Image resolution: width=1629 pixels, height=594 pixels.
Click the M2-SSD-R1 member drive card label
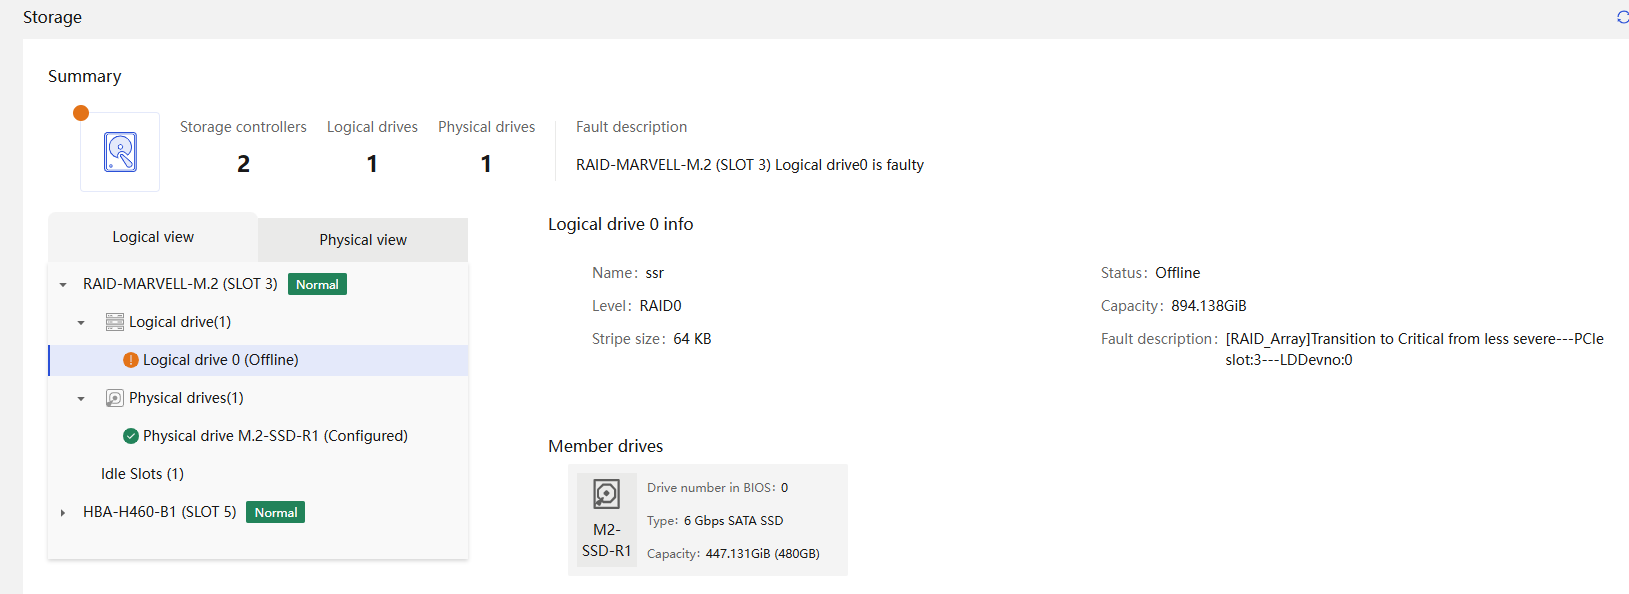(x=607, y=540)
